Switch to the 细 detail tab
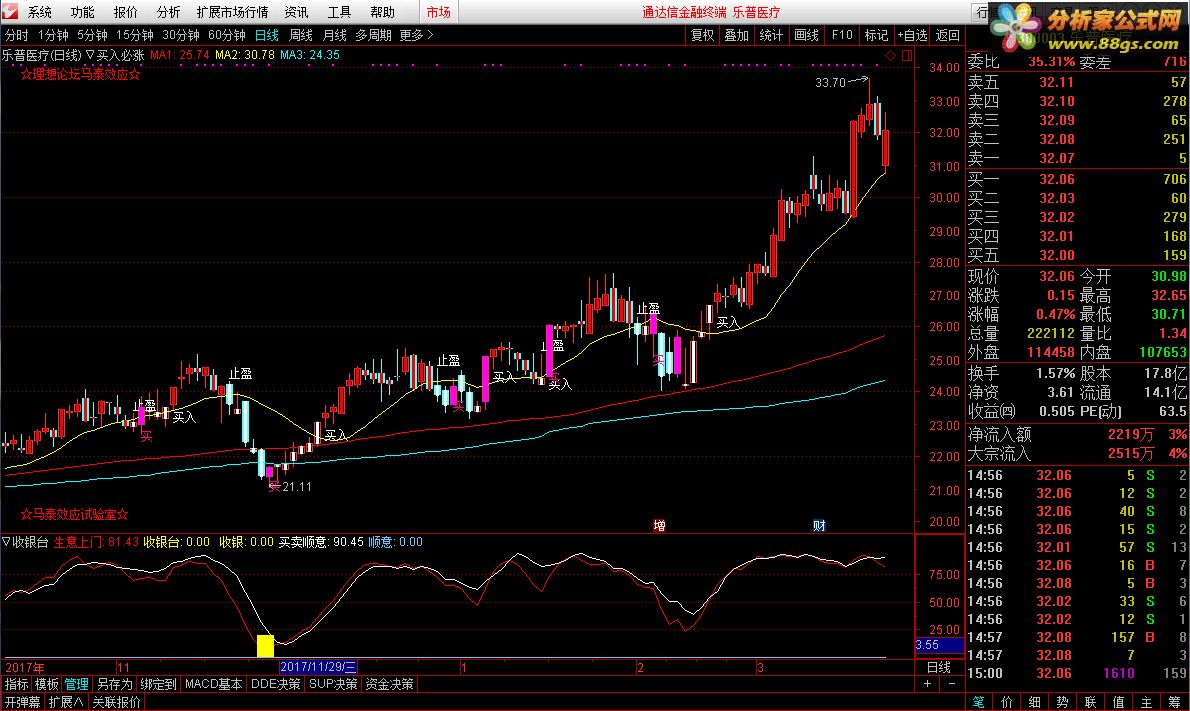This screenshot has width=1190, height=711. point(1034,702)
